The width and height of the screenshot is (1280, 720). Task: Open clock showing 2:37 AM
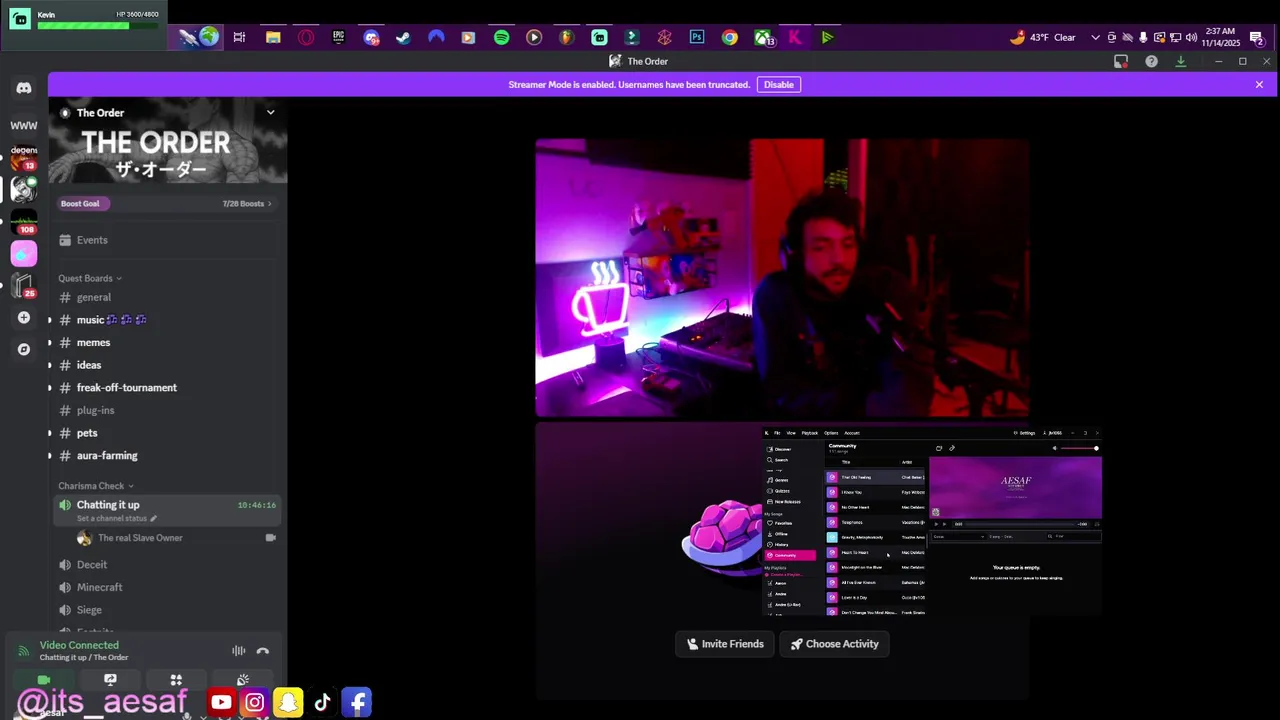pyautogui.click(x=1220, y=37)
